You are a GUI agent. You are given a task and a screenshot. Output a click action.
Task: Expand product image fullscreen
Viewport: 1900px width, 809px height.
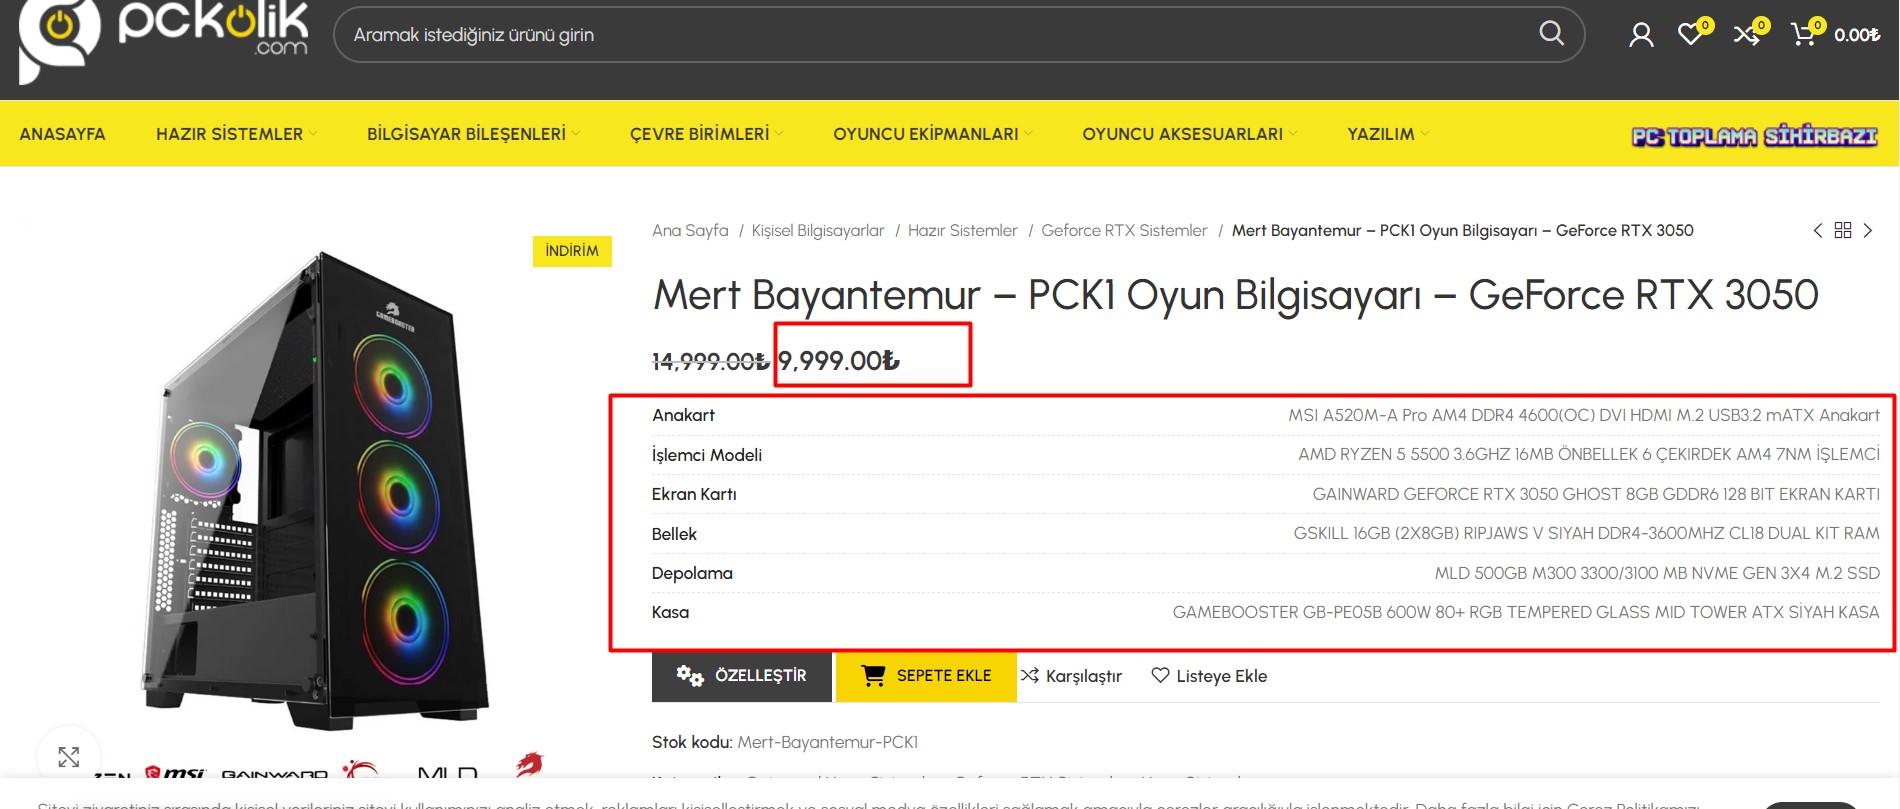click(69, 757)
